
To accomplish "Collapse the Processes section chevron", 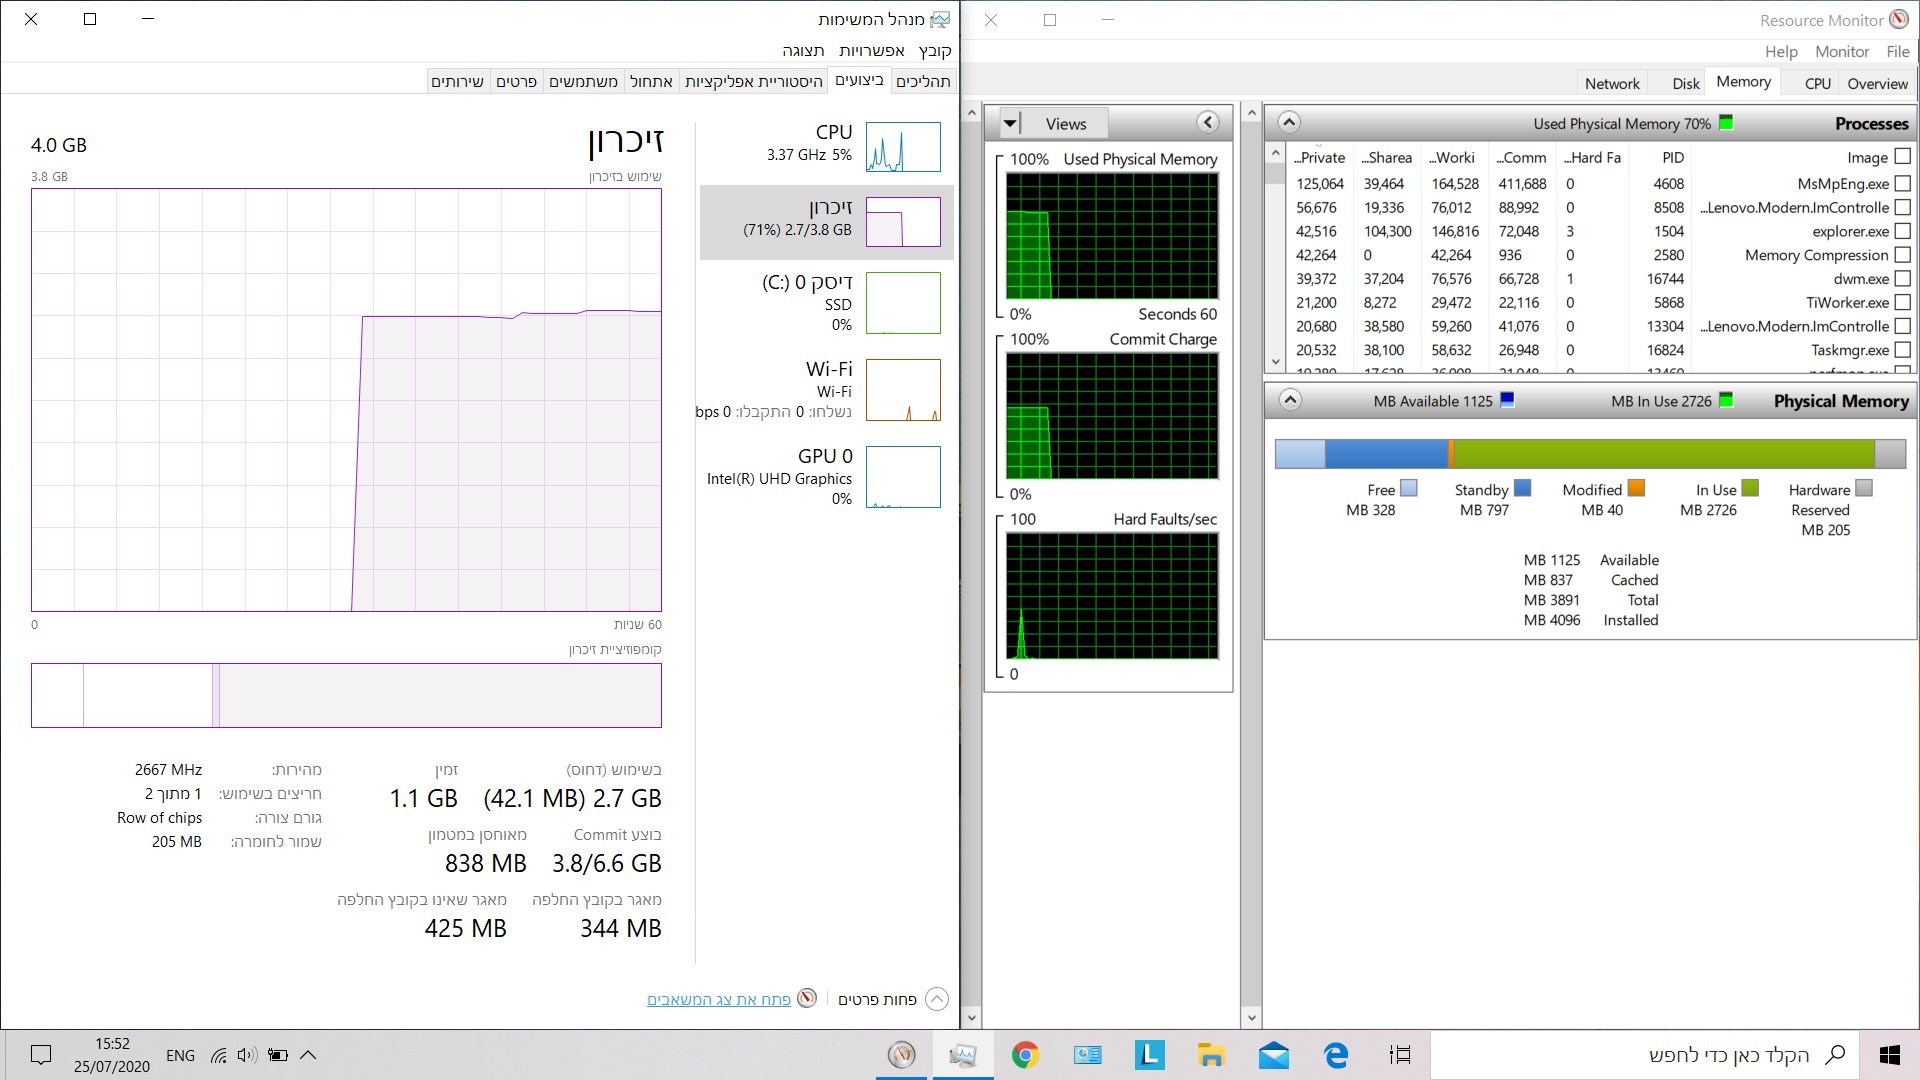I will pyautogui.click(x=1289, y=122).
